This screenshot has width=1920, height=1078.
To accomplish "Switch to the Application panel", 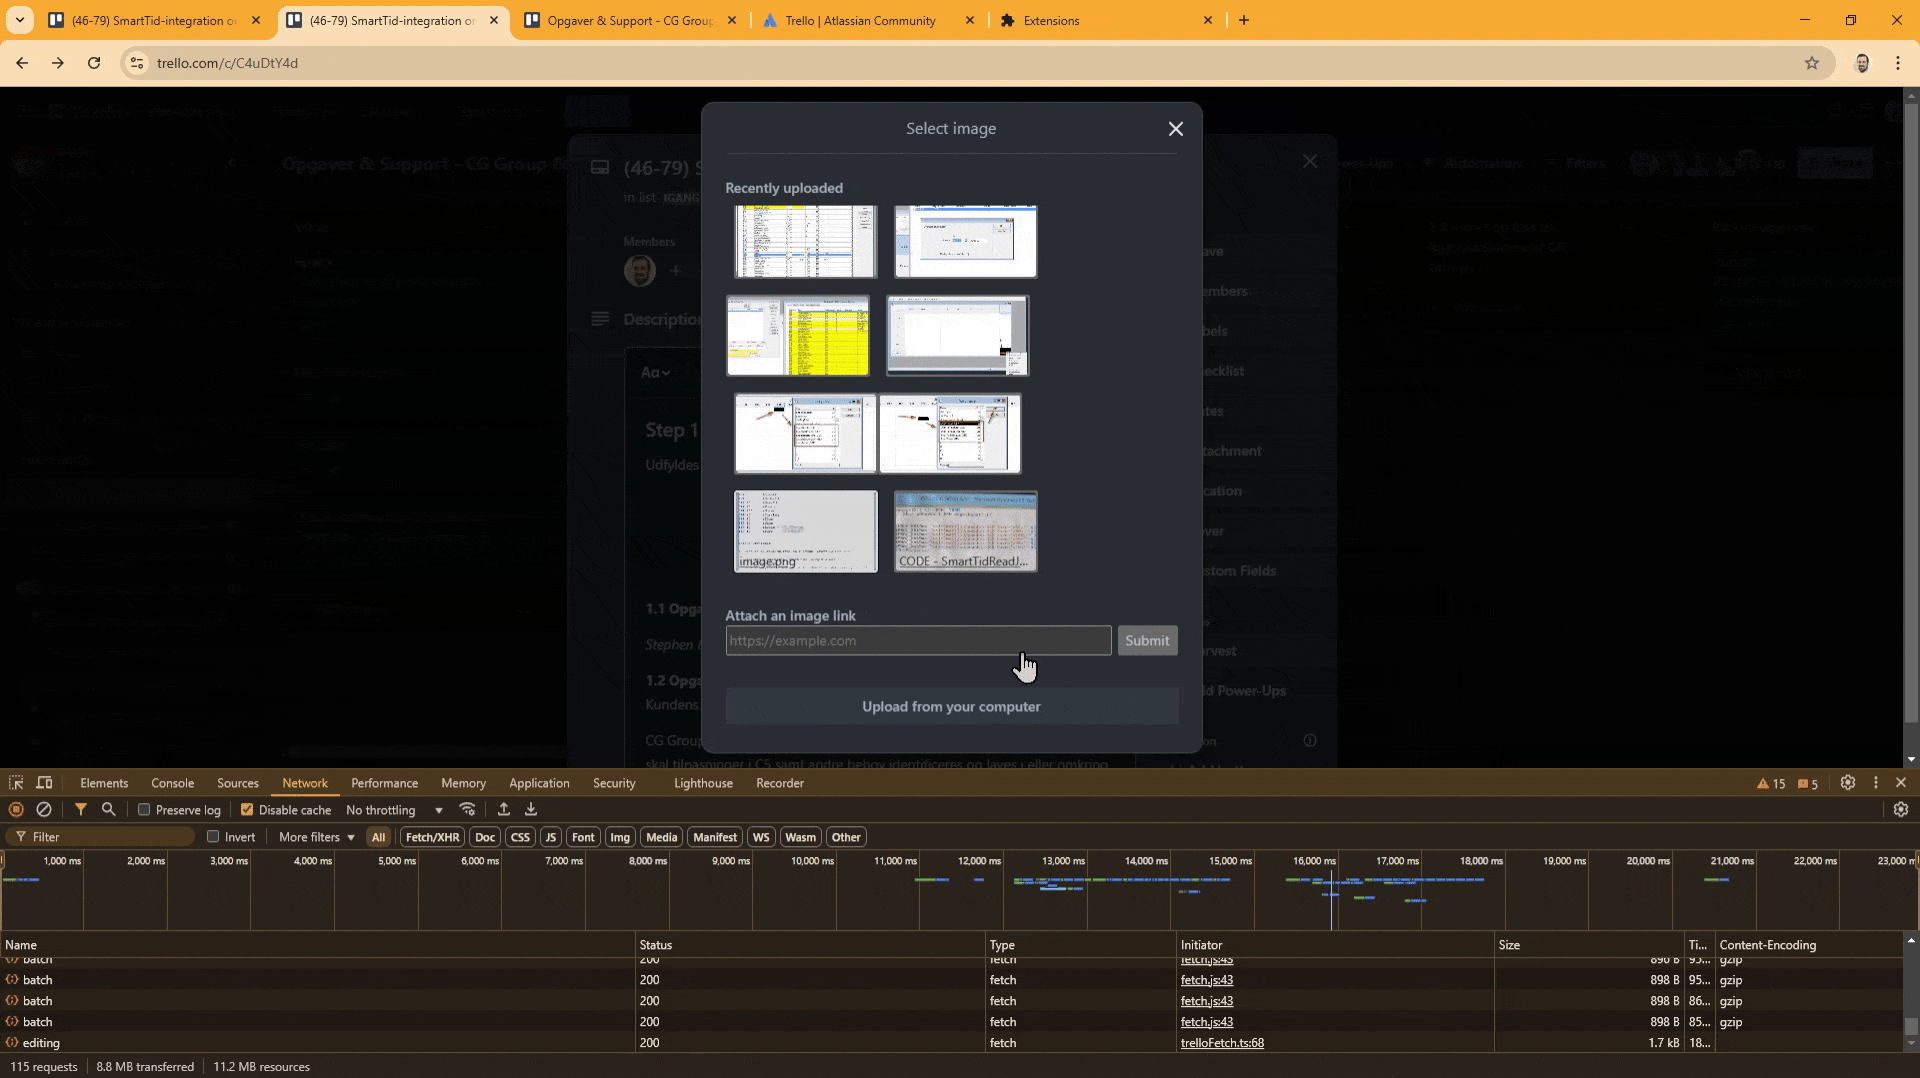I will (539, 783).
